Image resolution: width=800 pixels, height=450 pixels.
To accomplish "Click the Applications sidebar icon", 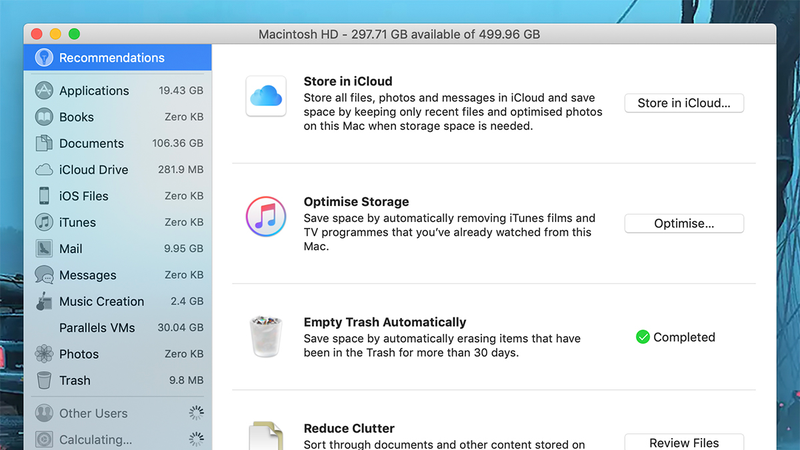I will (44, 90).
